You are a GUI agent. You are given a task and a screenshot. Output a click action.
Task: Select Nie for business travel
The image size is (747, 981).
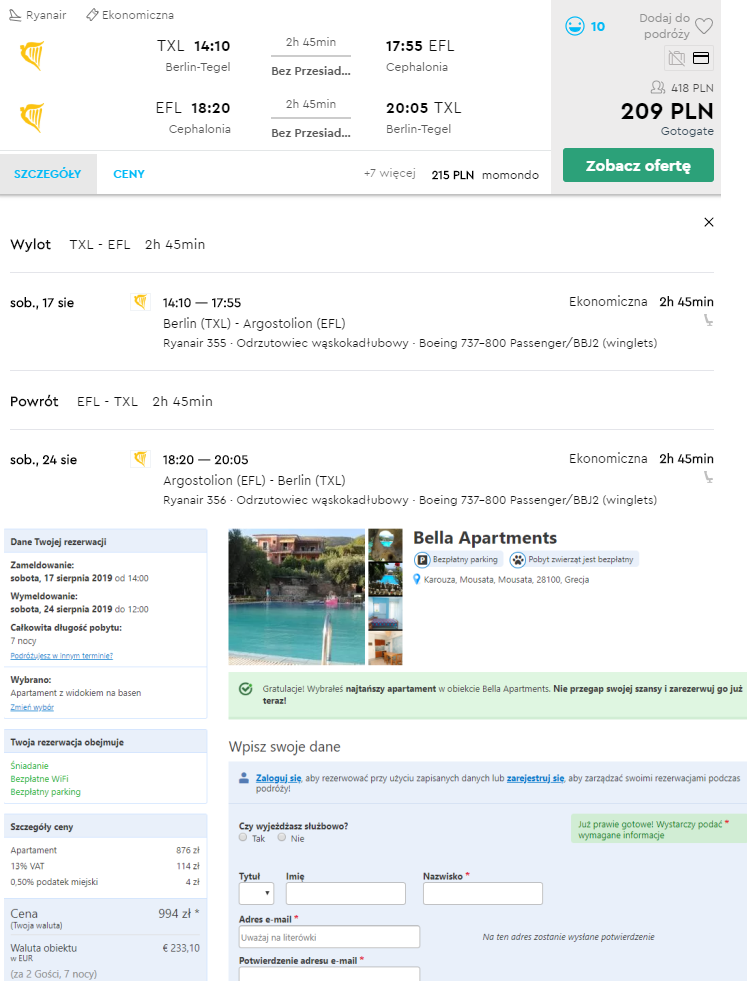coord(282,837)
